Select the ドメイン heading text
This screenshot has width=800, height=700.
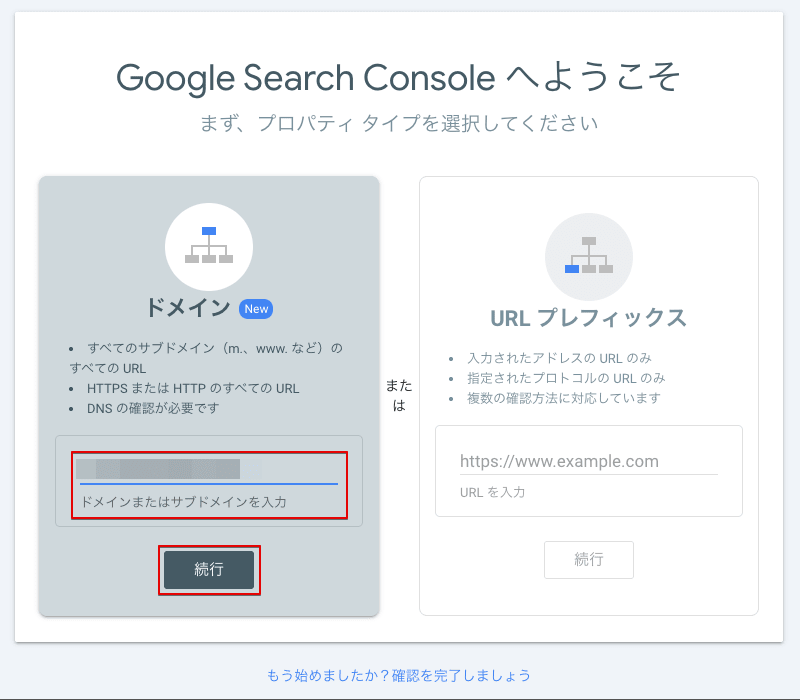[x=188, y=308]
